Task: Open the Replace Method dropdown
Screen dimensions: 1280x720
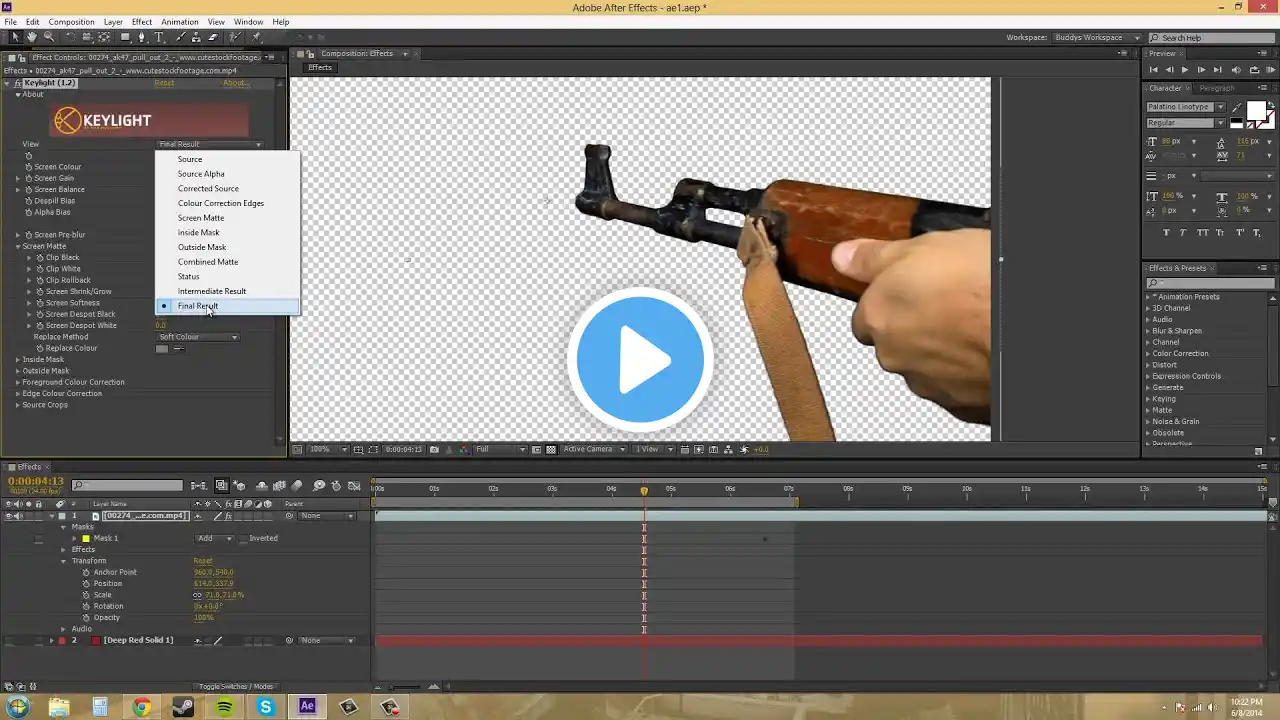Action: (x=198, y=337)
